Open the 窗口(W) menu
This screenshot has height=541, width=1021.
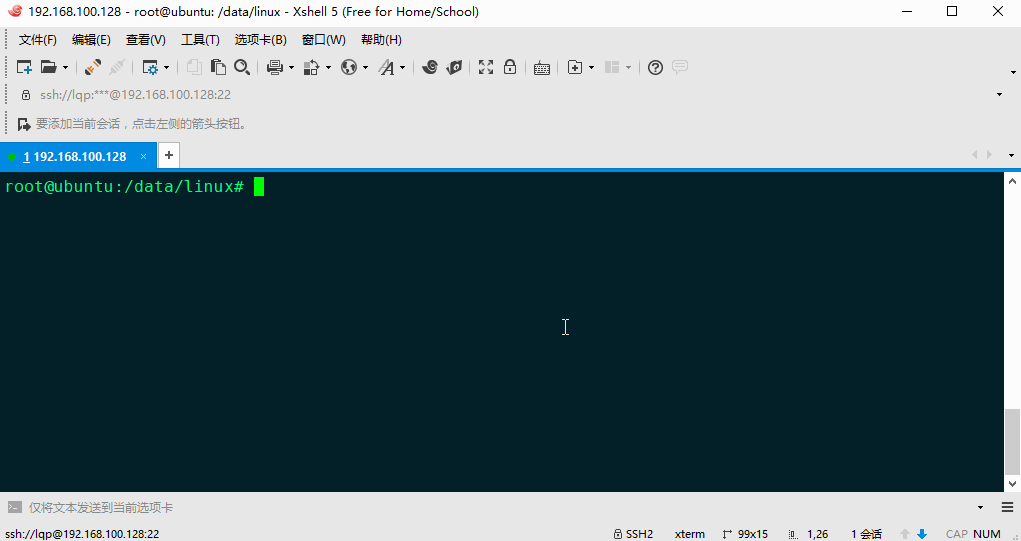(324, 40)
